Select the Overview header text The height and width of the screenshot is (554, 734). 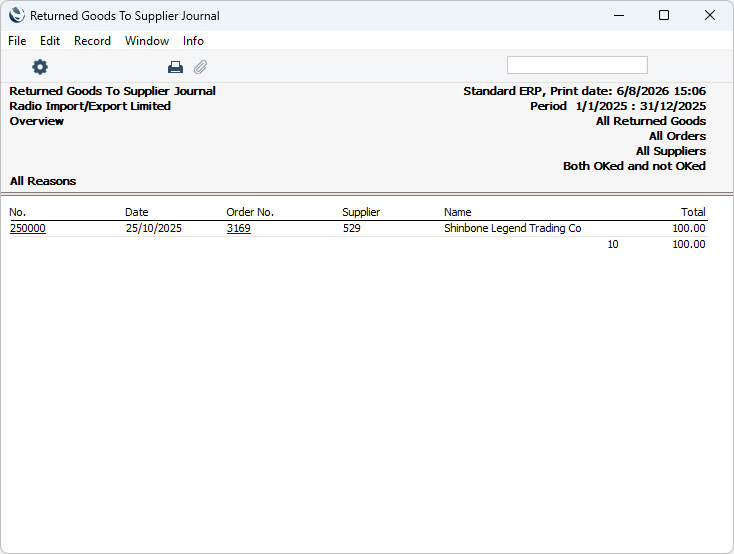(37, 121)
